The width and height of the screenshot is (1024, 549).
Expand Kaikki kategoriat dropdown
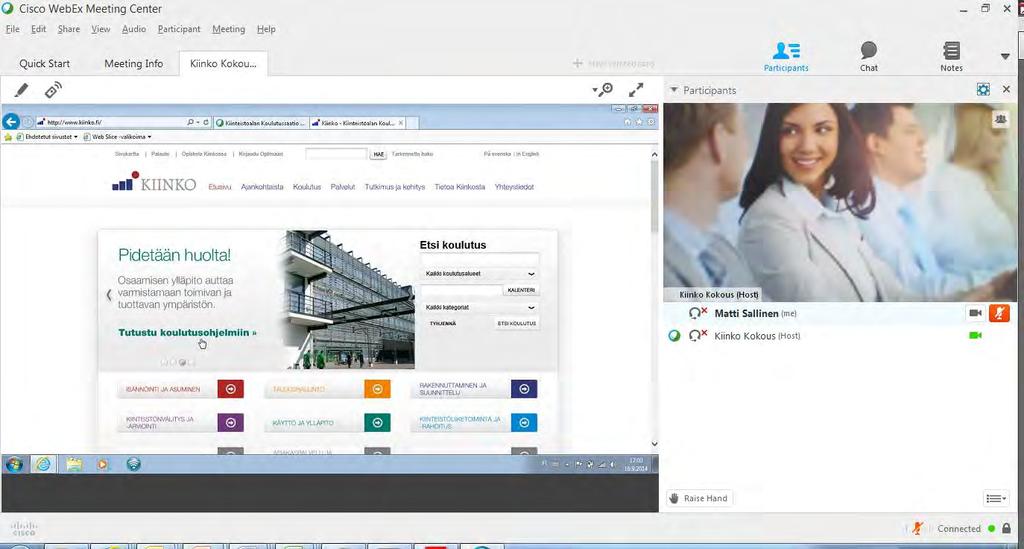(x=479, y=307)
